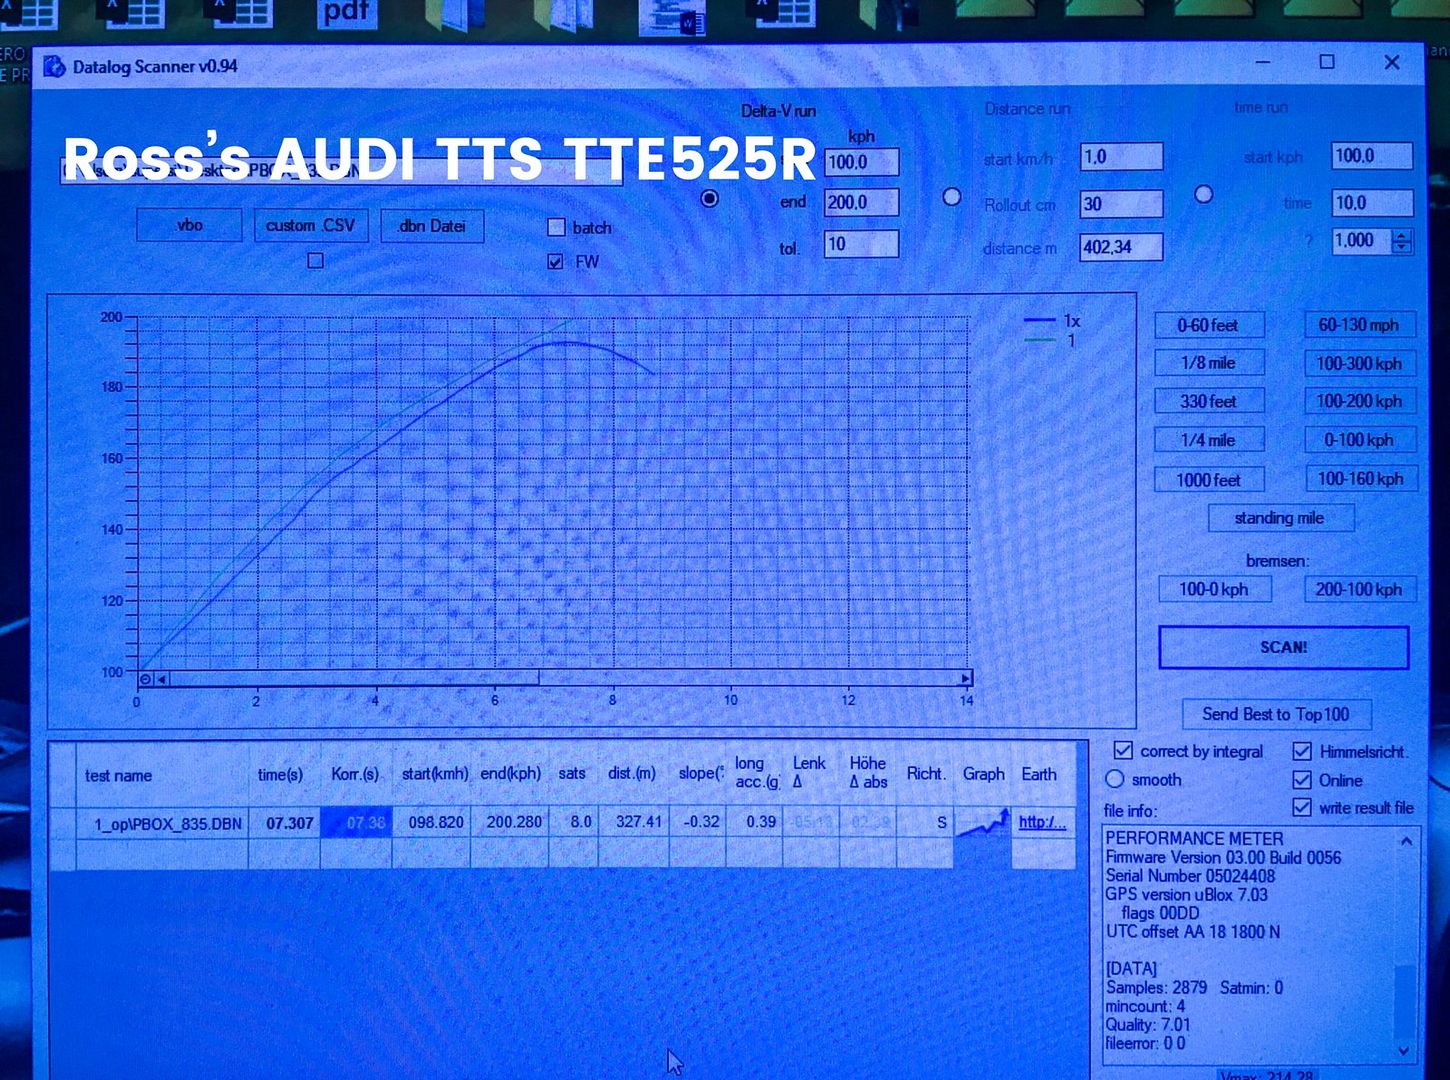Screen dimensions: 1450x1080
Task: Select the 1_op\PBOX_835.DBN test name cell
Action: 163,823
